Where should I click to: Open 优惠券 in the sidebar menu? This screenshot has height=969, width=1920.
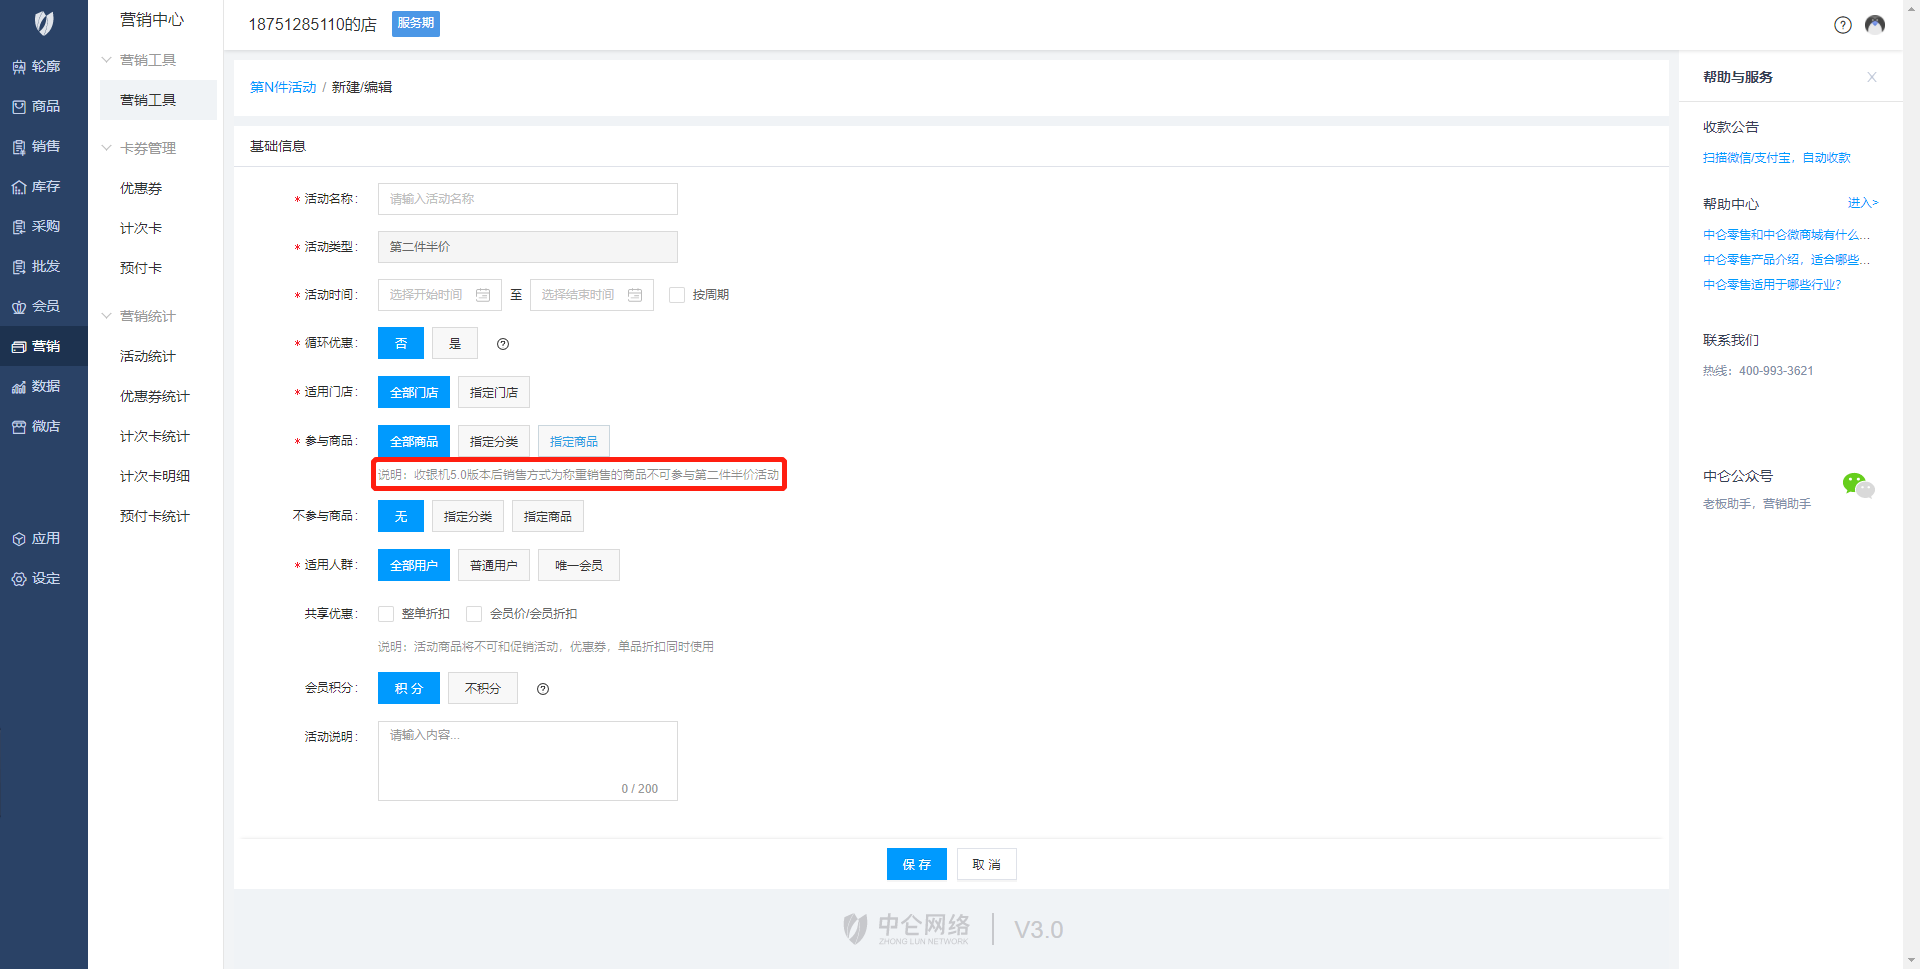141,188
